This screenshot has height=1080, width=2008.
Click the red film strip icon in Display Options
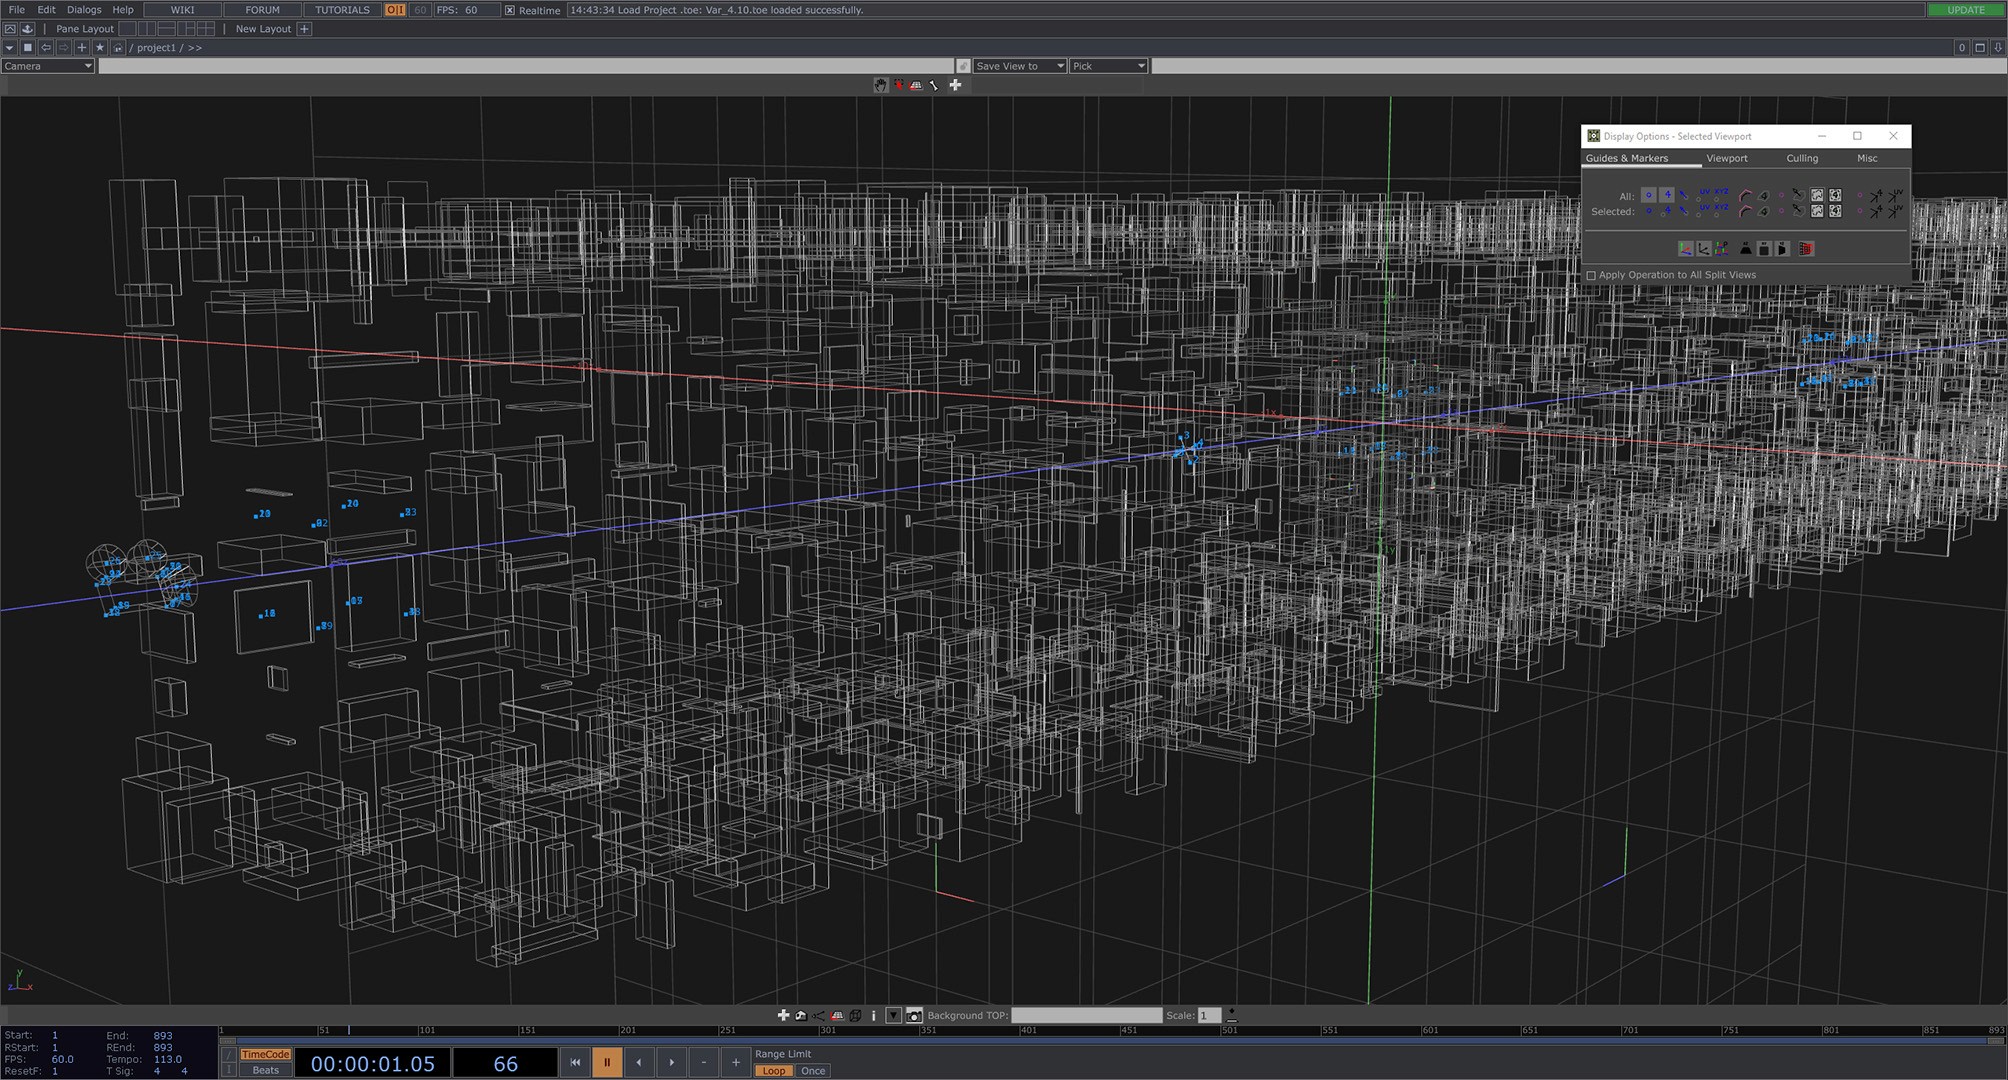(x=1806, y=249)
